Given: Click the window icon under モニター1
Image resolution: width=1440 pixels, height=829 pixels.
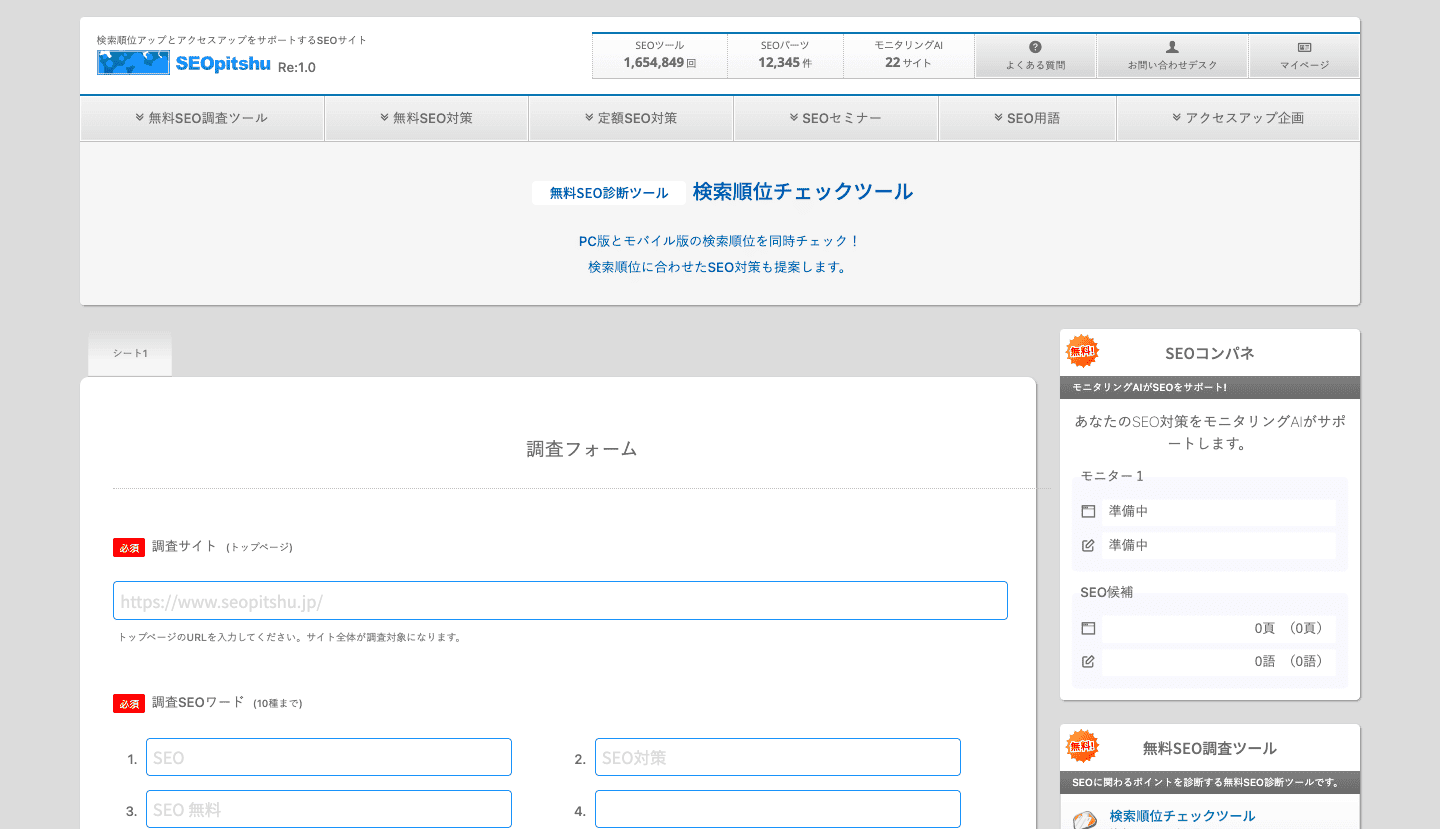Looking at the screenshot, I should coord(1088,511).
